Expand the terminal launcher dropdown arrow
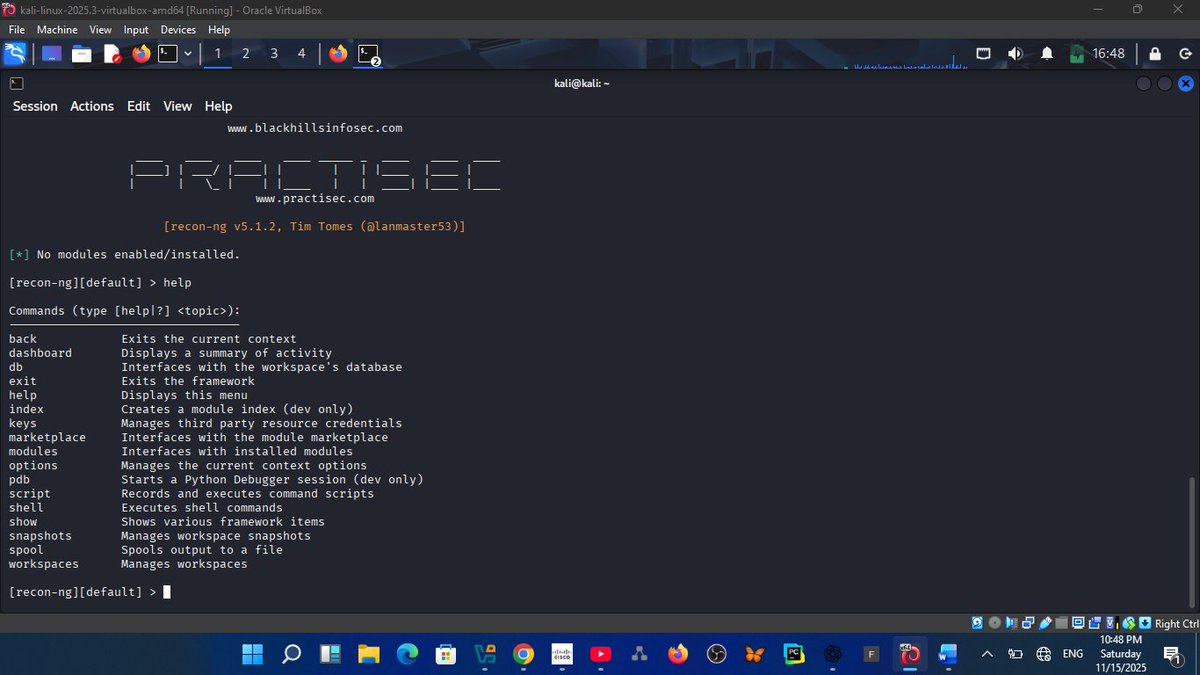Viewport: 1200px width, 675px height. tap(188, 54)
